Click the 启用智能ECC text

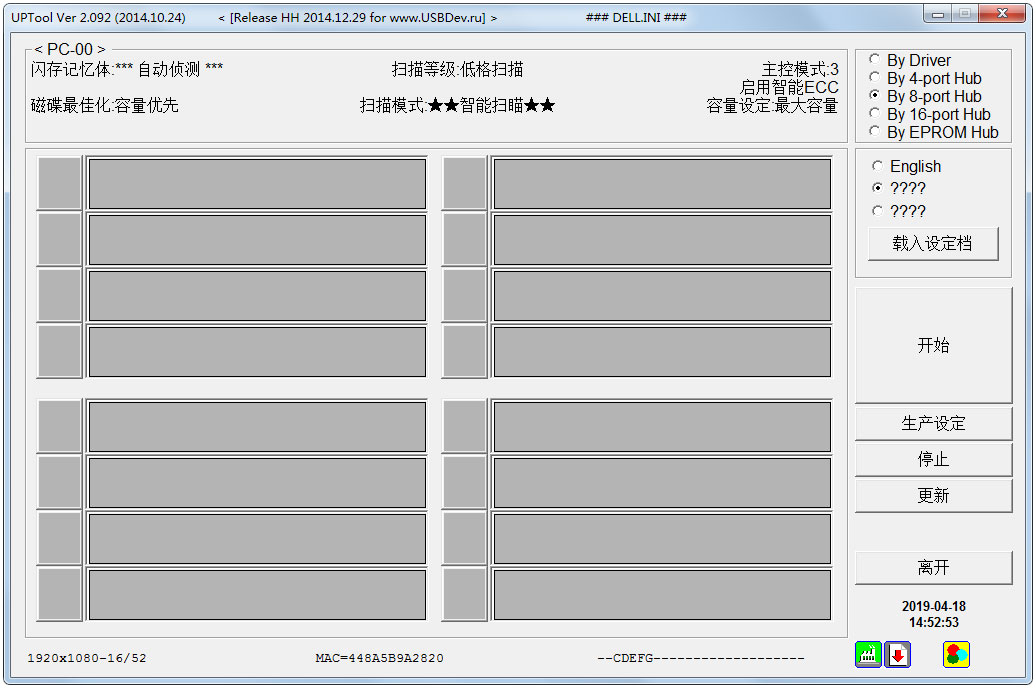coord(789,87)
